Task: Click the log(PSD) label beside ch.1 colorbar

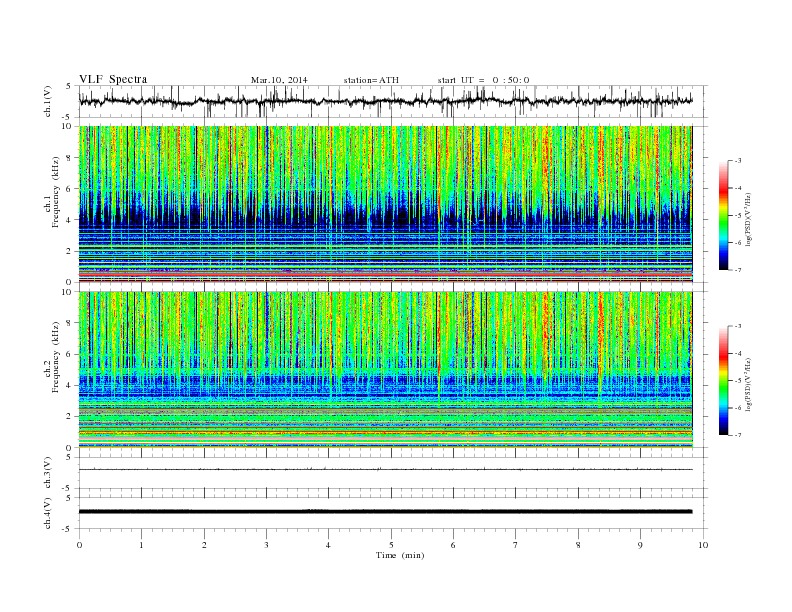Action: (750, 220)
